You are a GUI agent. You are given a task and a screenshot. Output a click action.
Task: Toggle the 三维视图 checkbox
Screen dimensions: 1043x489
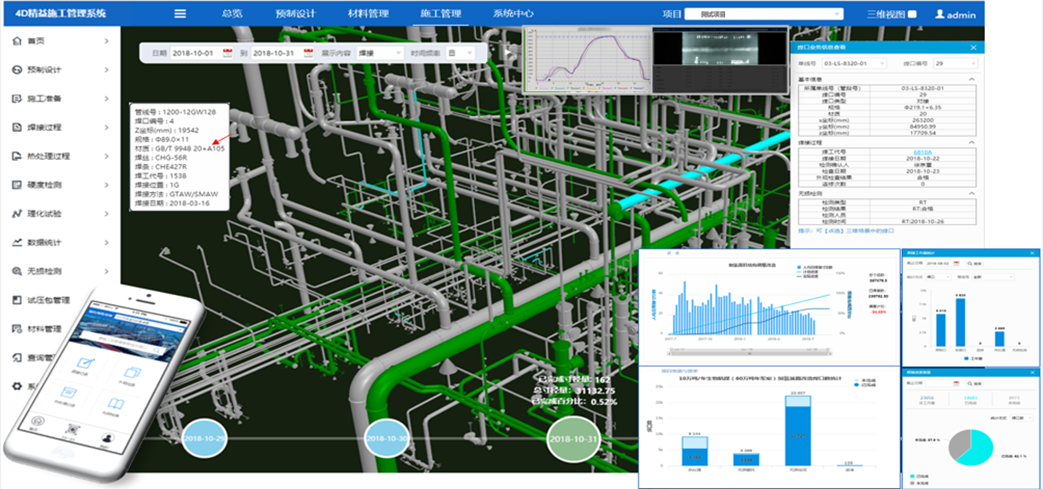tap(913, 14)
